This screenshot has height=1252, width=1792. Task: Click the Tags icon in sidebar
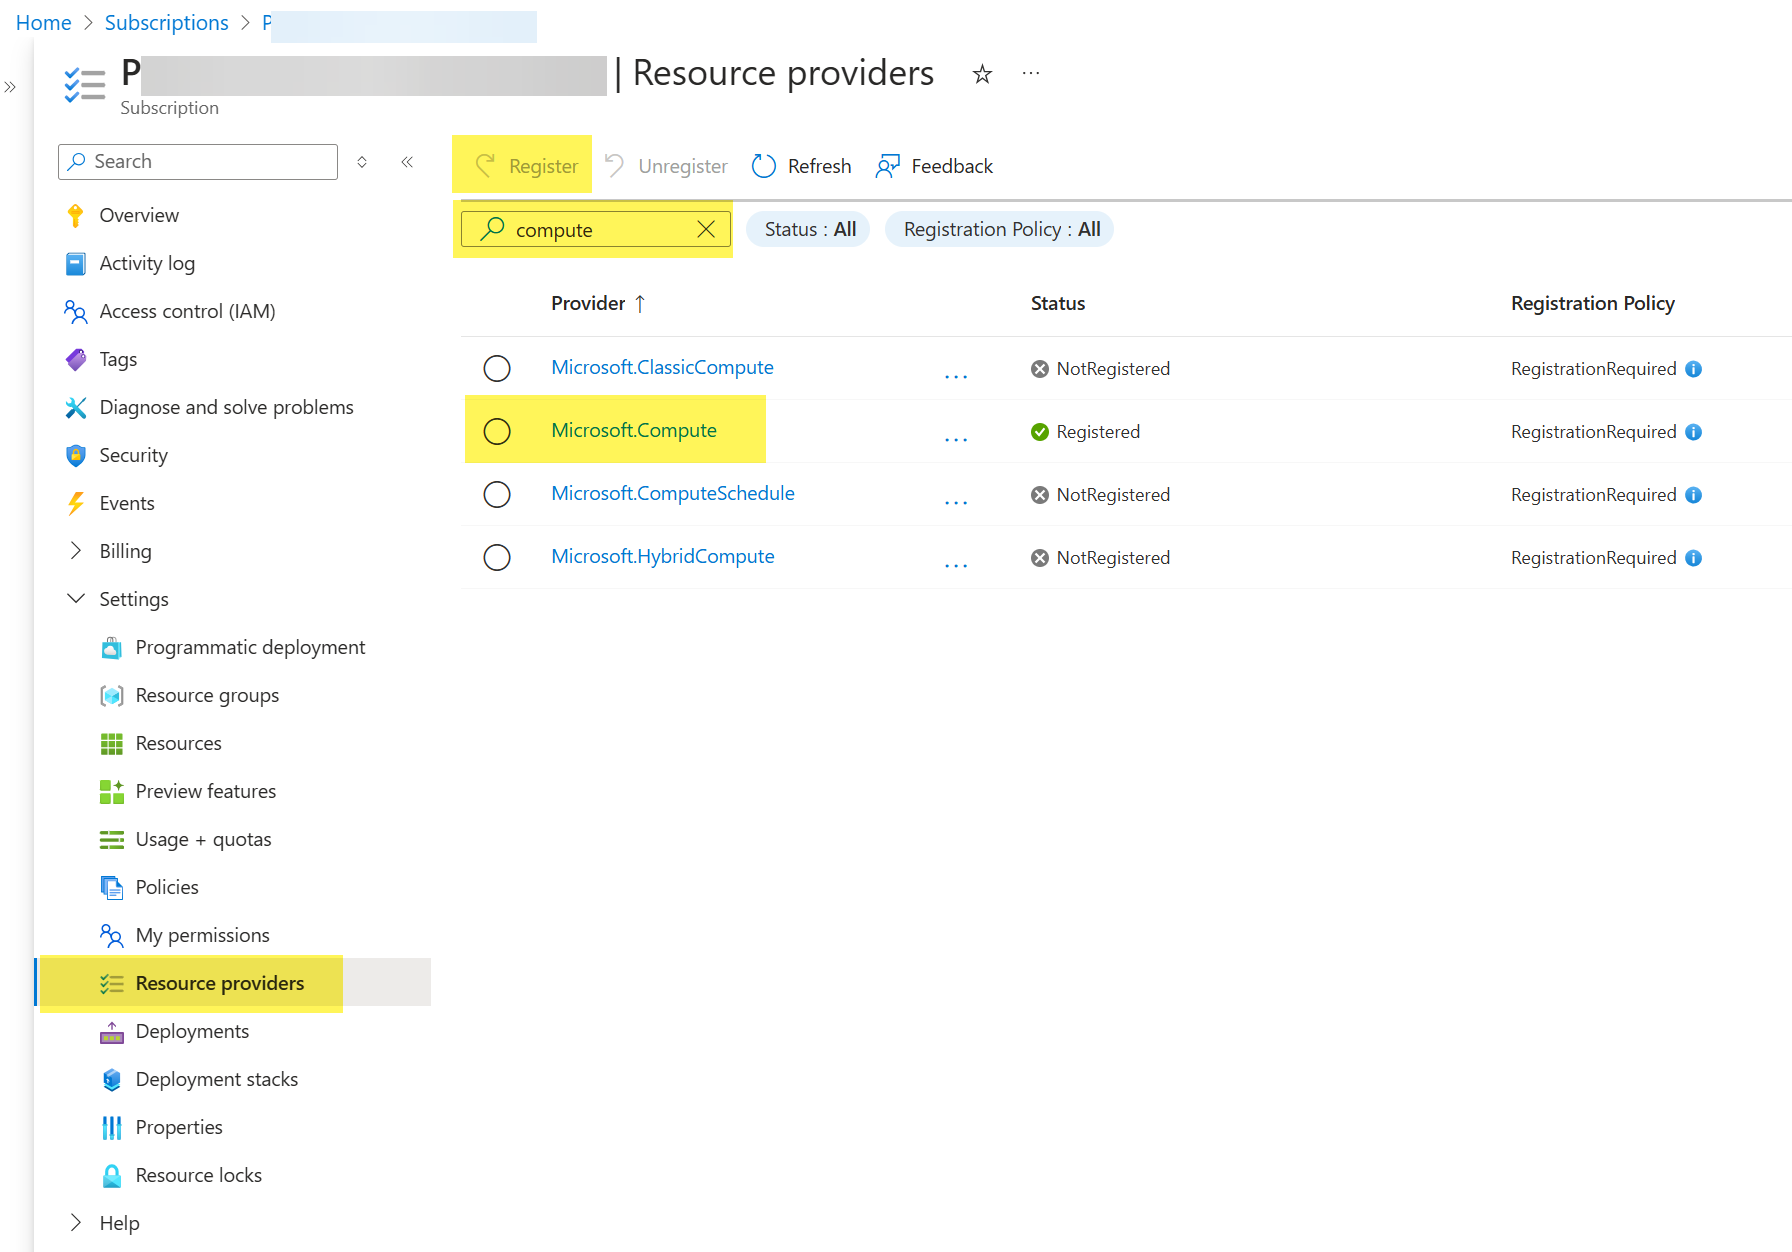pyautogui.click(x=75, y=359)
